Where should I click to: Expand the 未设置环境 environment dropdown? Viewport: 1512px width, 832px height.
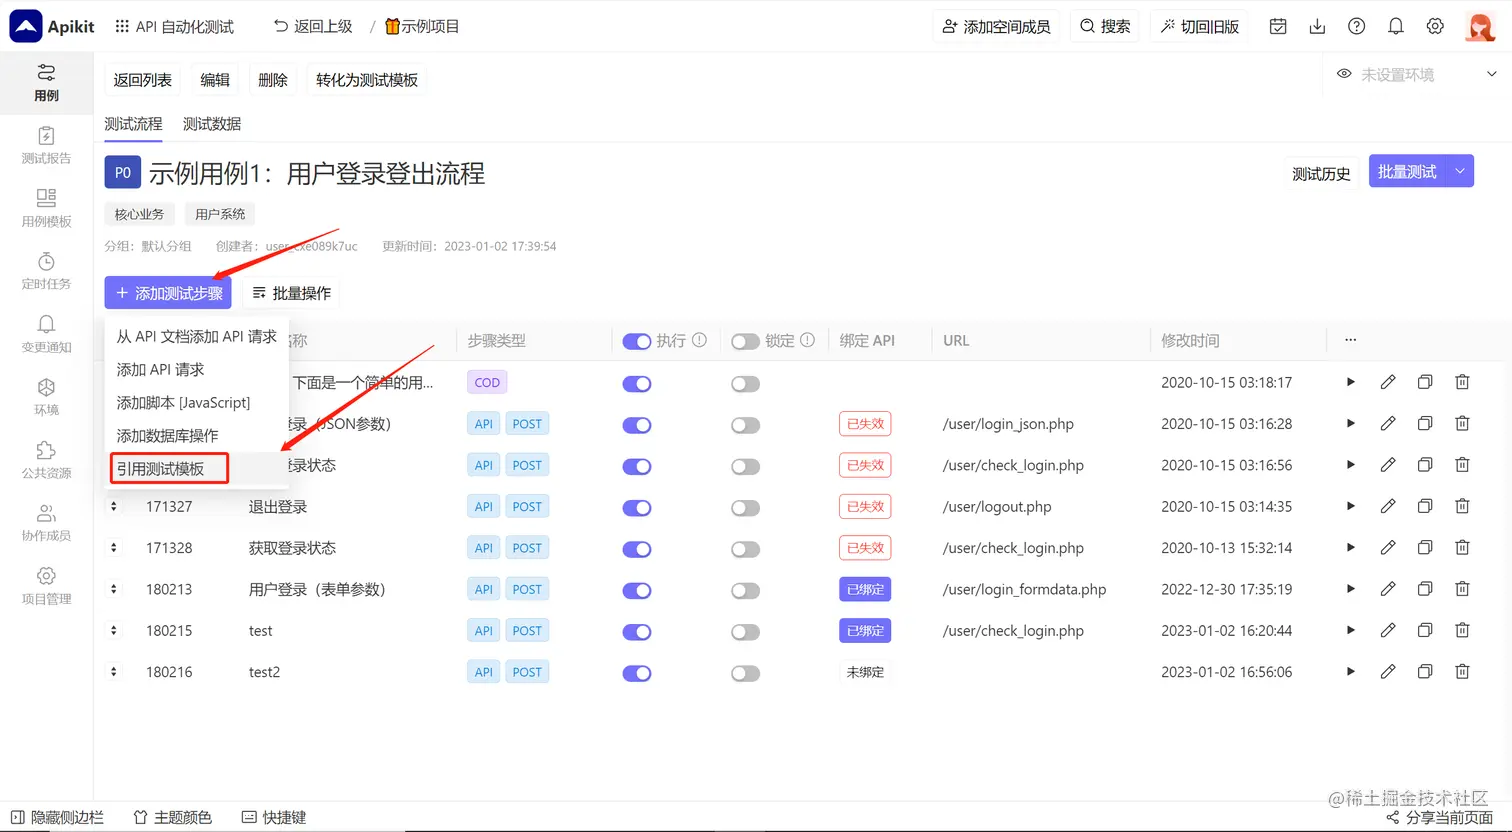point(1417,74)
